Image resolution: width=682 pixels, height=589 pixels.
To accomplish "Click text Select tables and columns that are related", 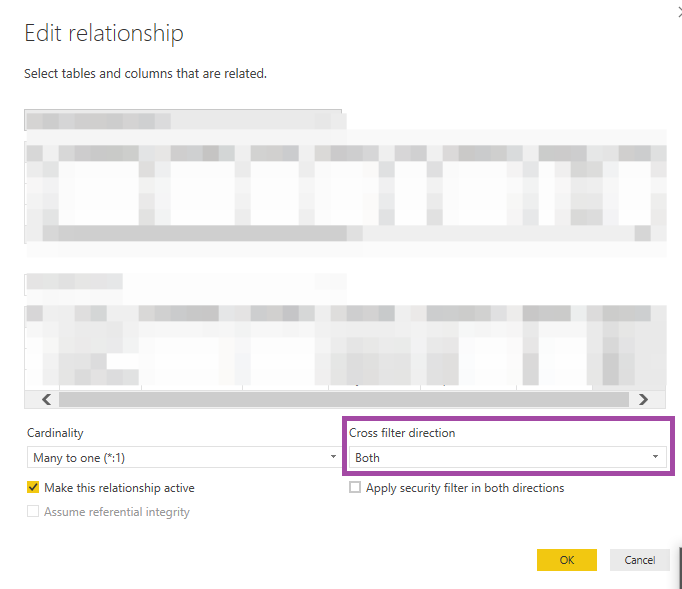I will pos(145,74).
